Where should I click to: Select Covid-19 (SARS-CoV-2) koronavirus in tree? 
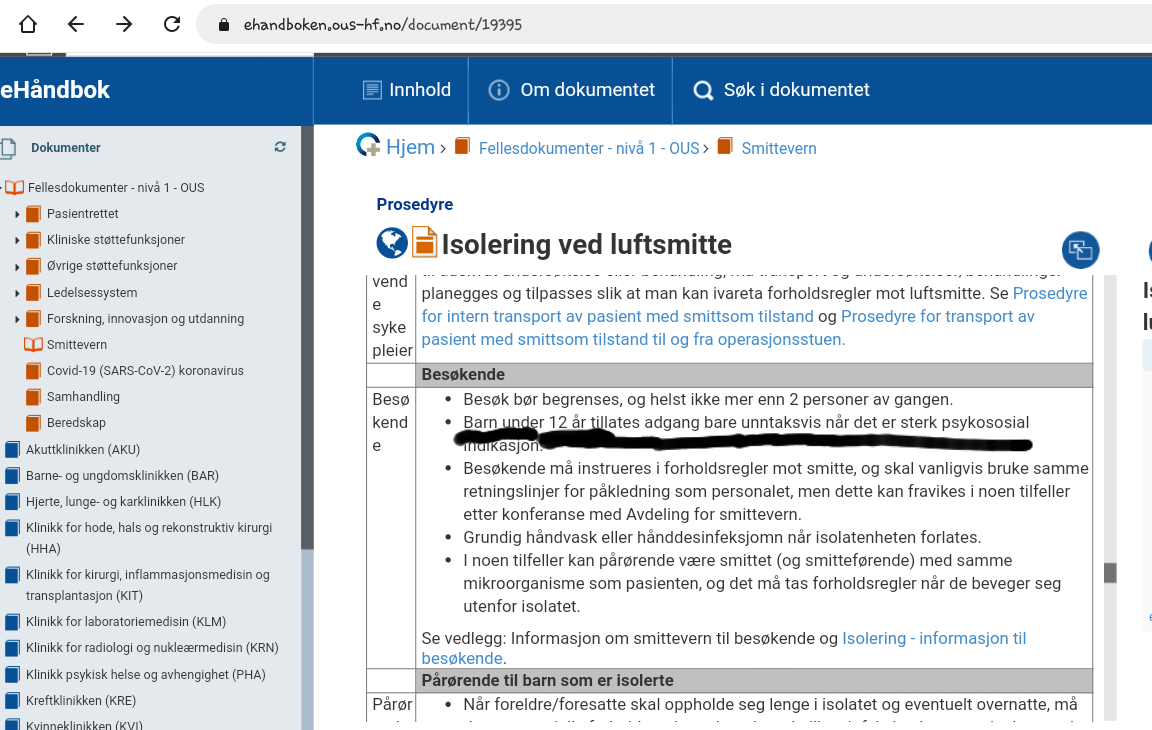pos(145,371)
